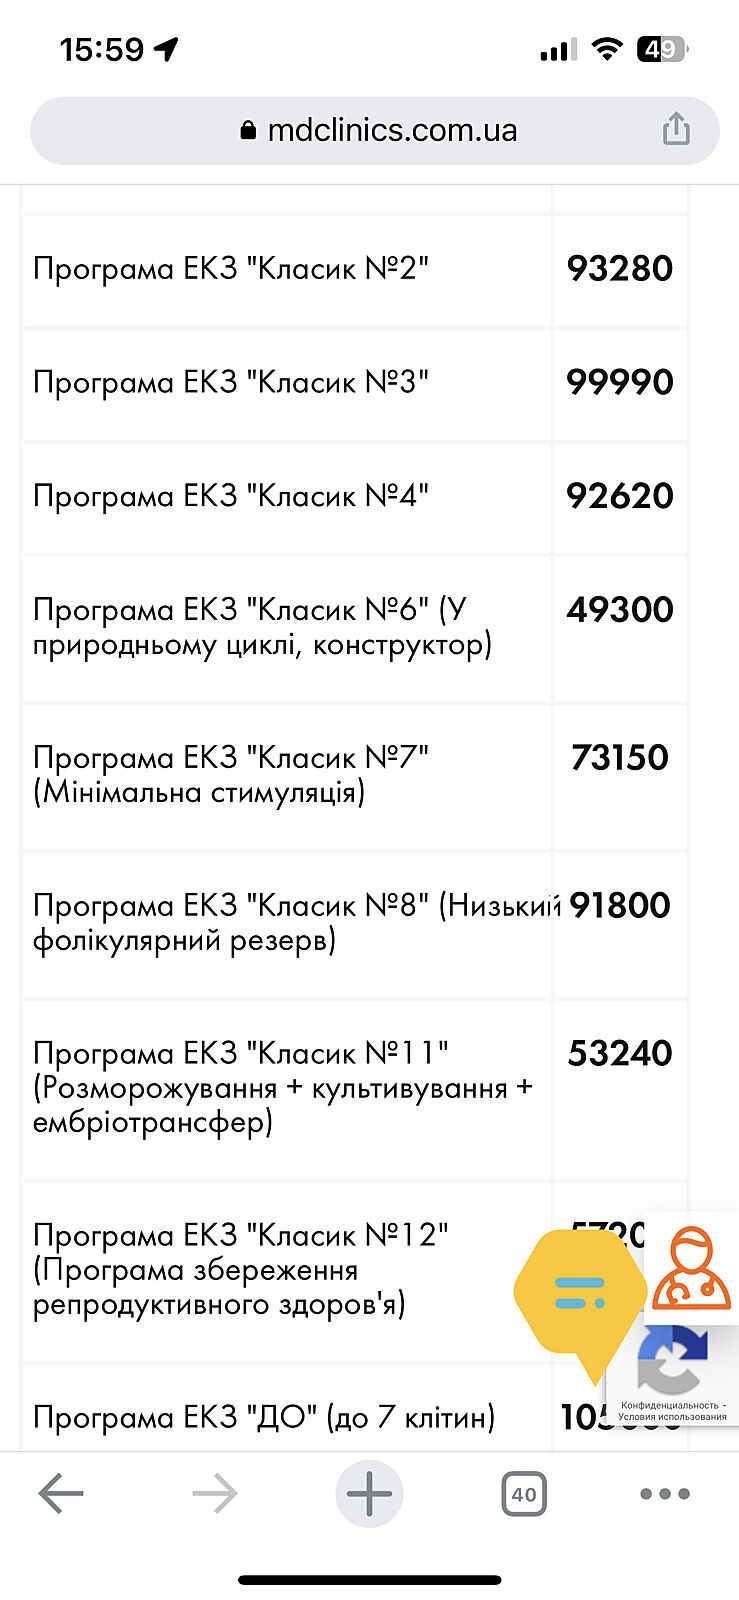
Task: Tap the lock icon beside the URL
Action: (x=249, y=131)
